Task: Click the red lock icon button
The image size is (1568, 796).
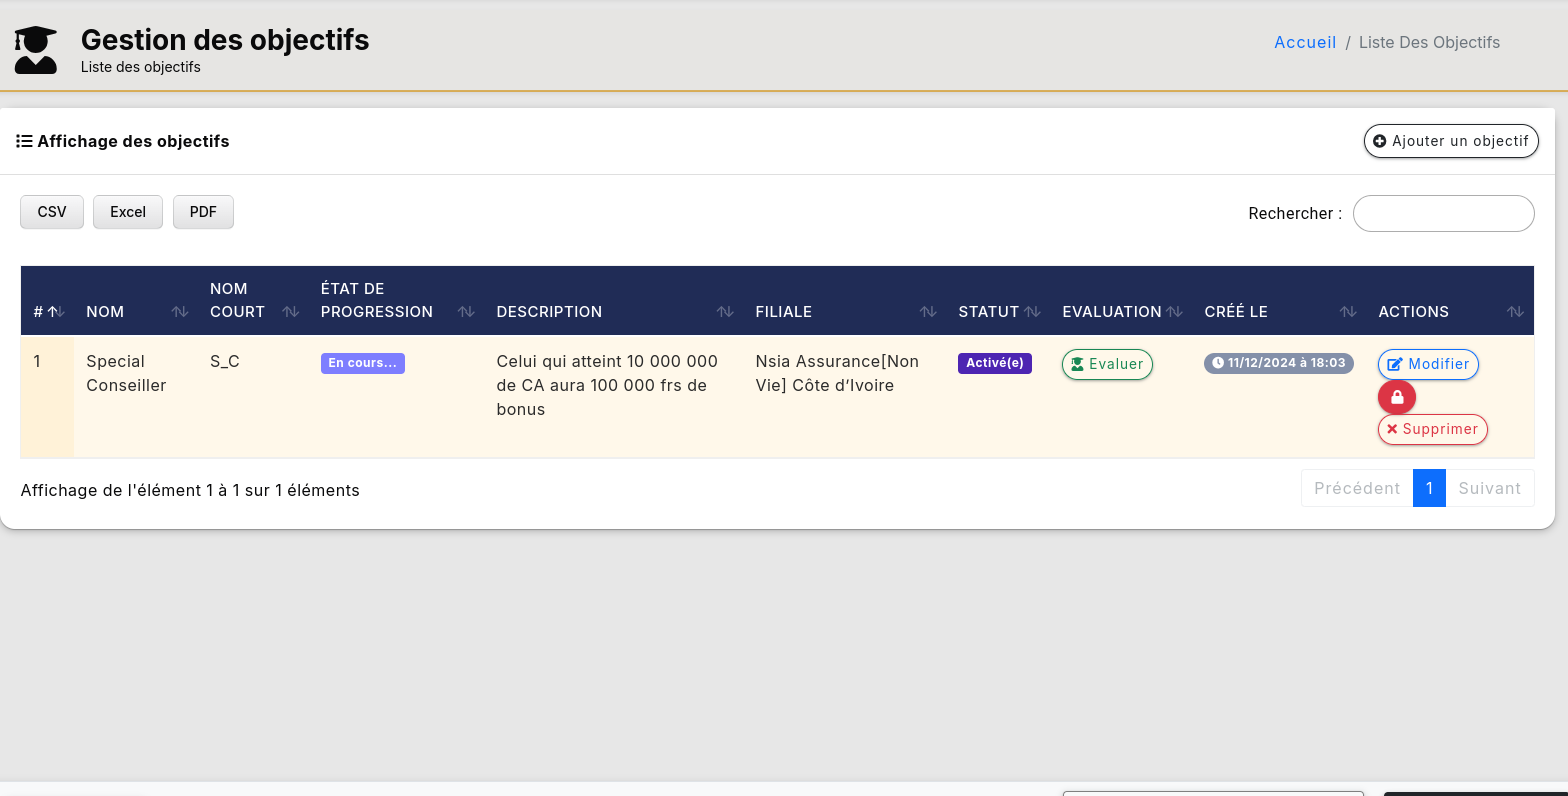Action: tap(1397, 397)
